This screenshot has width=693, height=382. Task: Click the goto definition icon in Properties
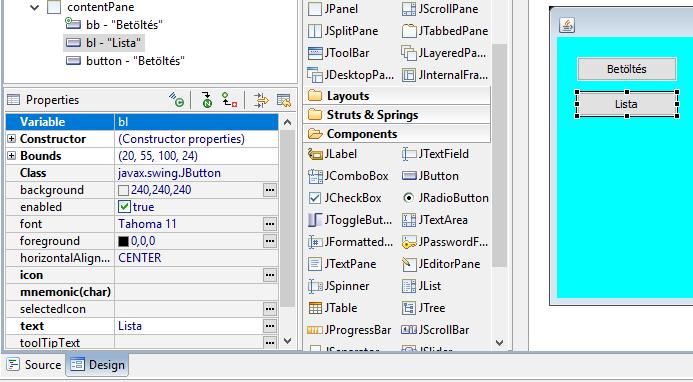click(x=206, y=100)
